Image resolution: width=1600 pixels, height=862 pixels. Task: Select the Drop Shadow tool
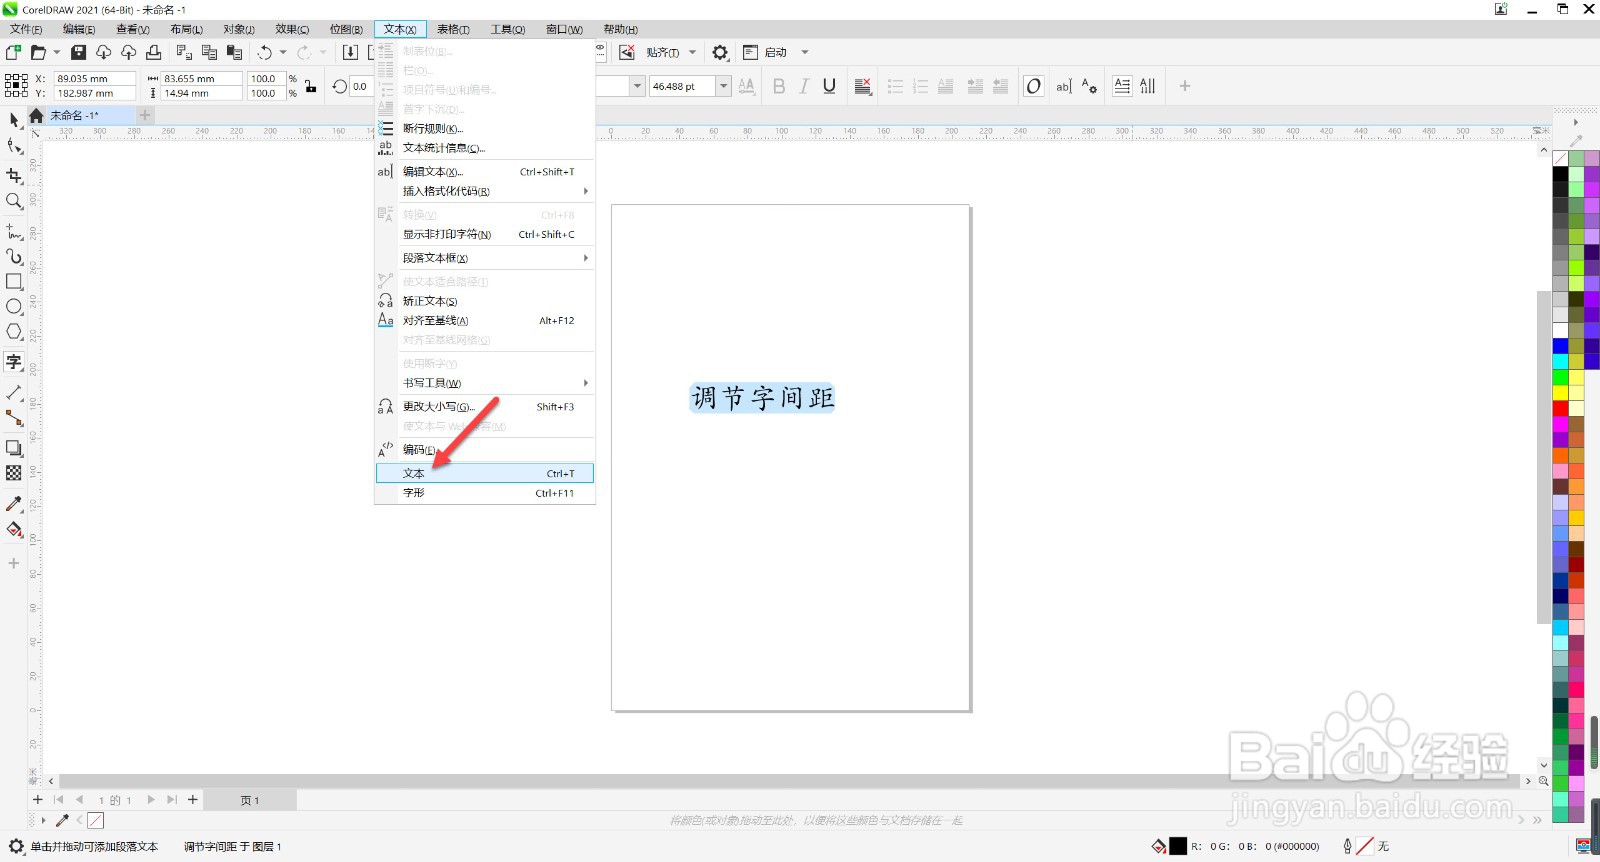coord(14,448)
